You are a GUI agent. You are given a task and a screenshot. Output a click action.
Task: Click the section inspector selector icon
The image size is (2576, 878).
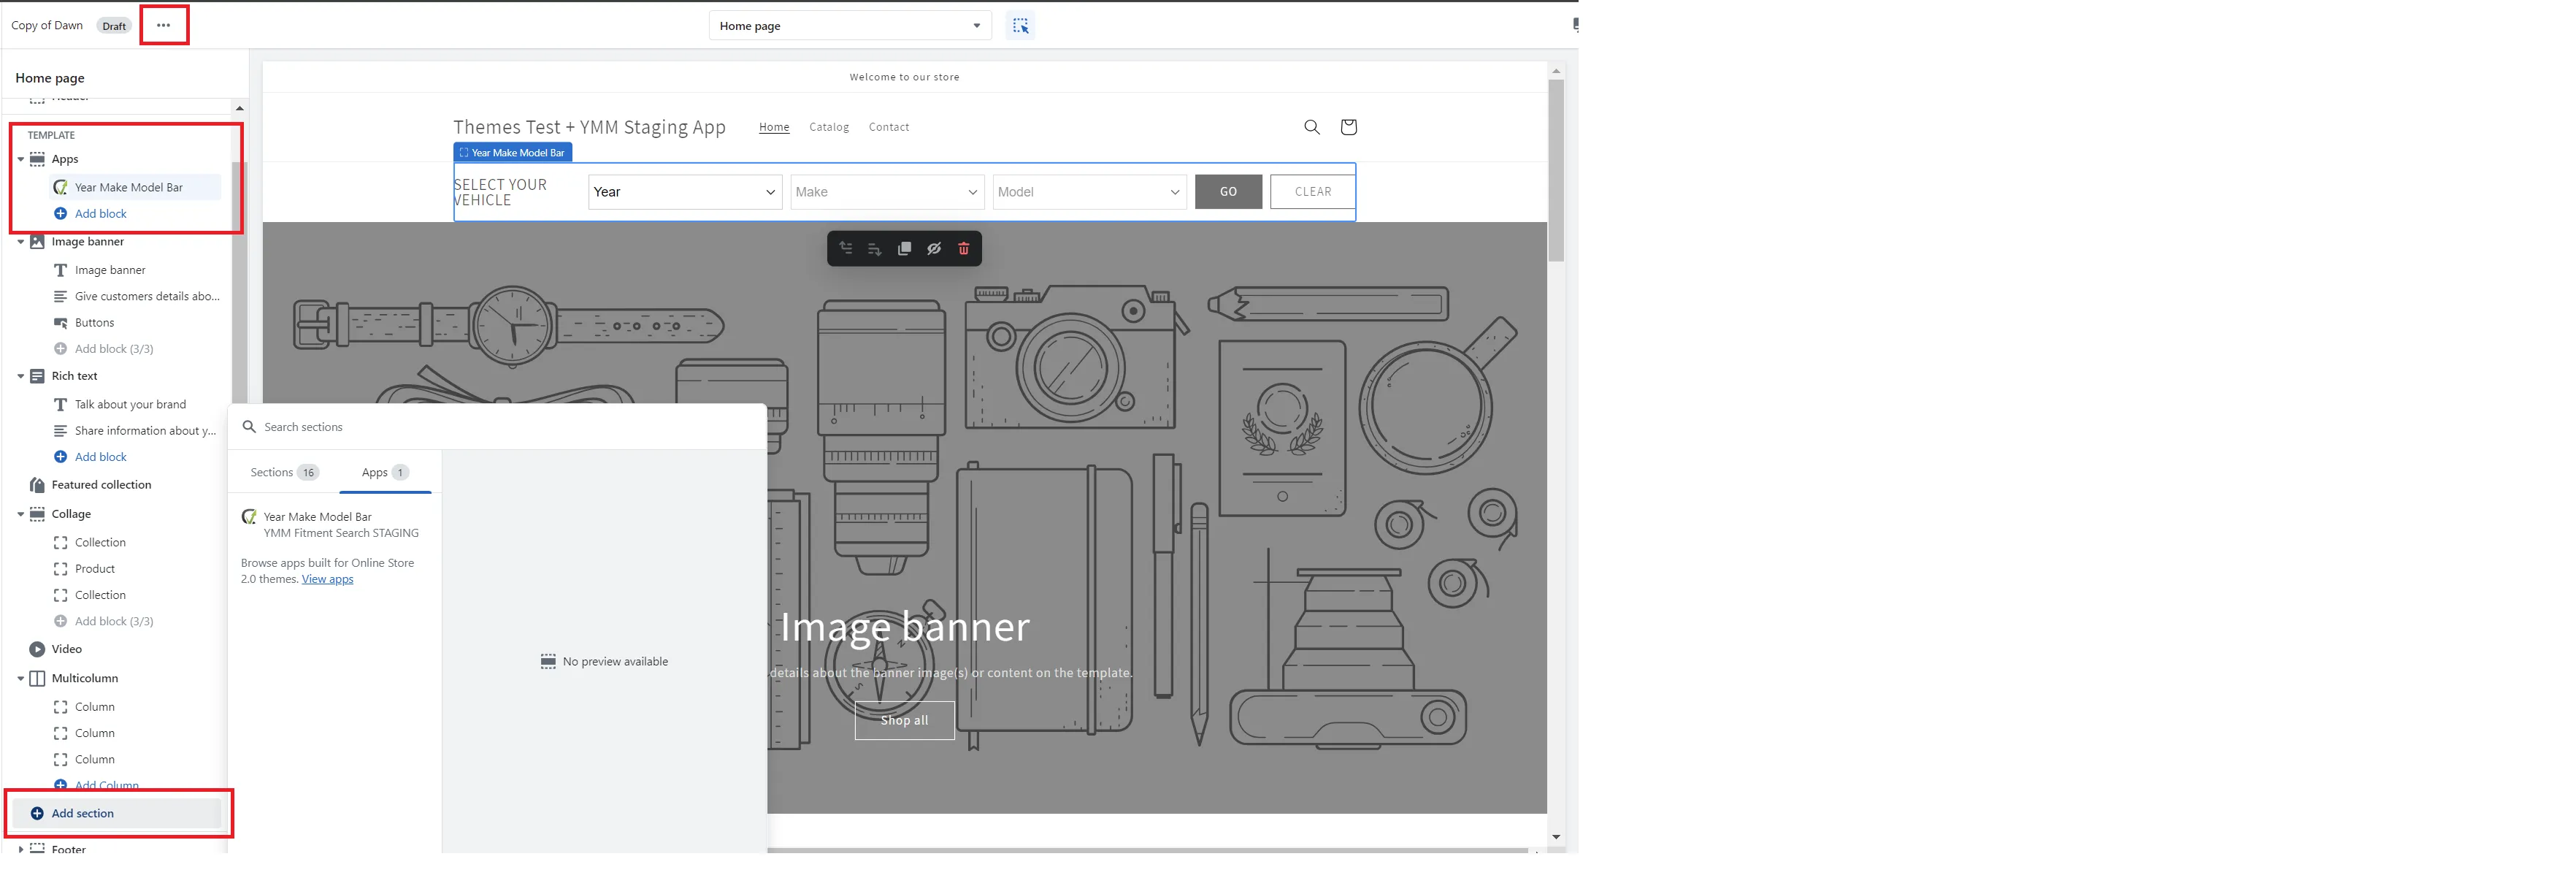tap(1019, 26)
